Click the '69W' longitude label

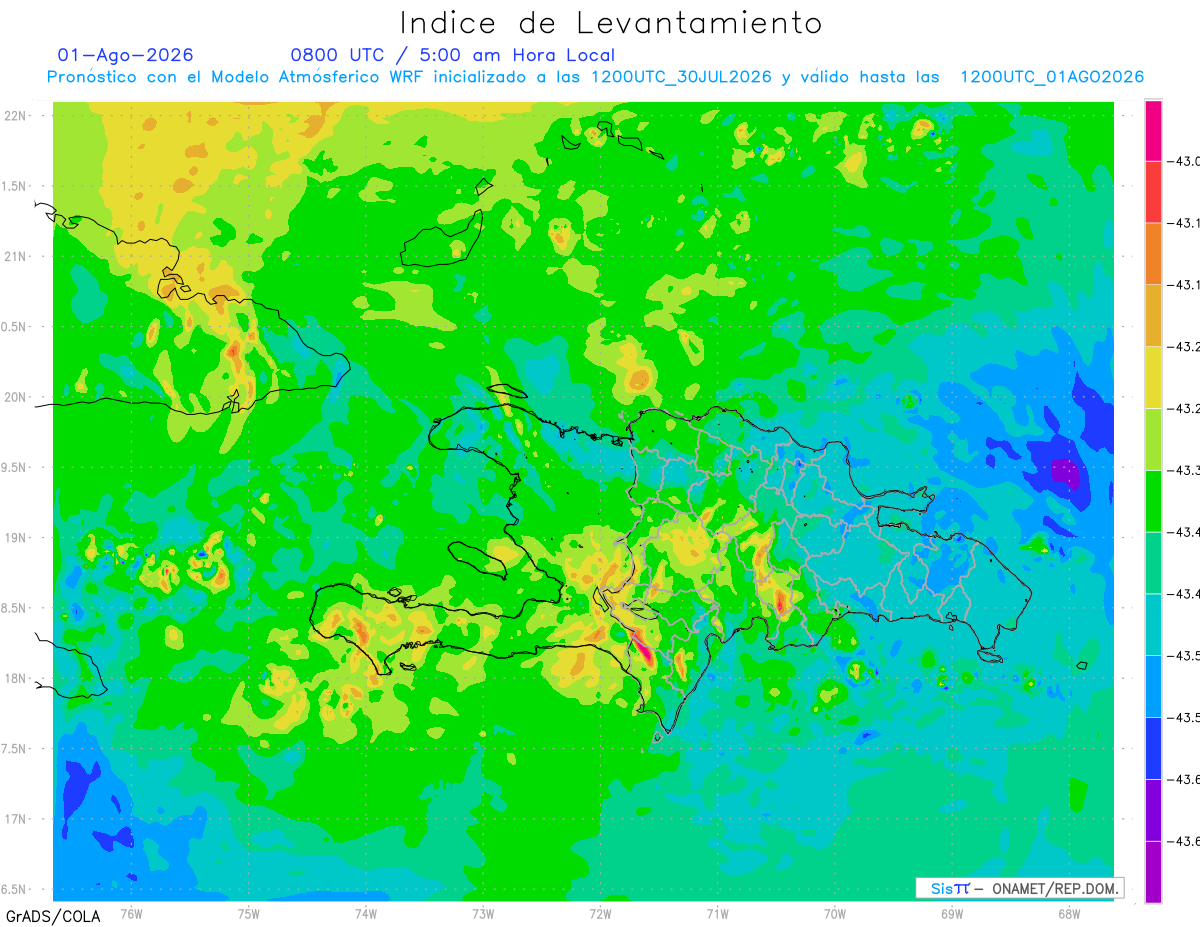pos(952,914)
